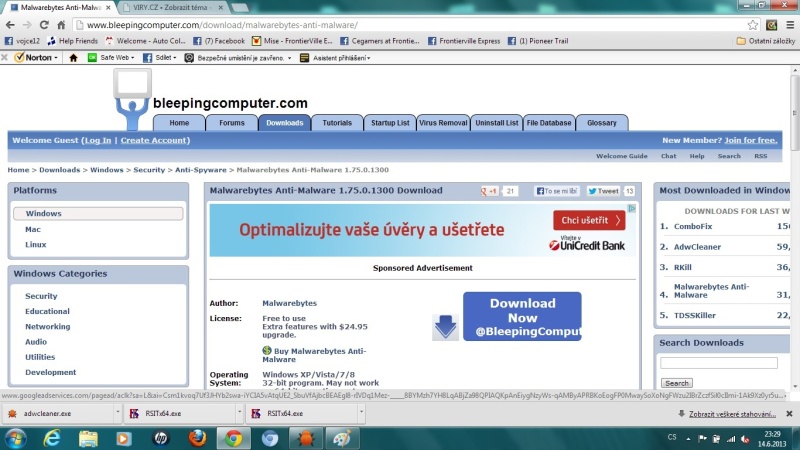
Task: Open the 'Ostatní záložky' bookmarks folder
Action: [x=766, y=41]
